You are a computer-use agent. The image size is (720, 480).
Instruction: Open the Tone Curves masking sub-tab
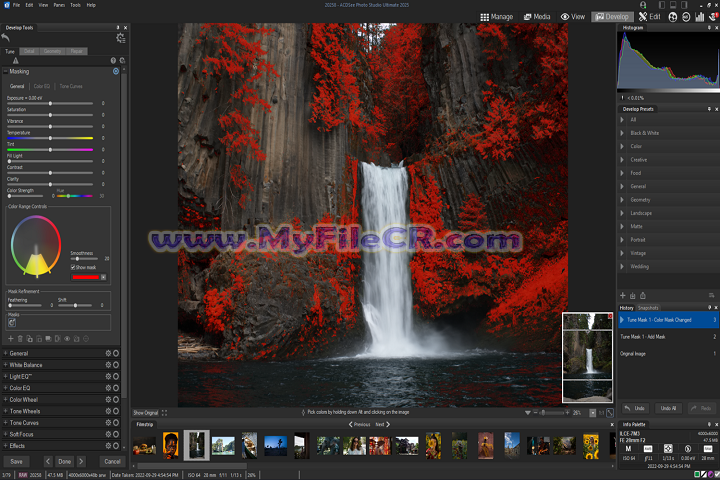pyautogui.click(x=71, y=86)
